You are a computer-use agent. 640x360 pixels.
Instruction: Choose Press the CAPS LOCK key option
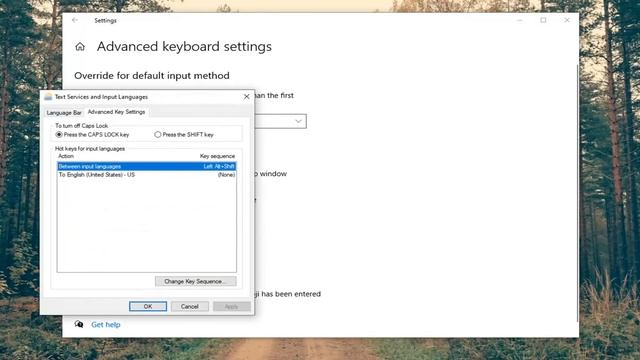tap(93, 134)
